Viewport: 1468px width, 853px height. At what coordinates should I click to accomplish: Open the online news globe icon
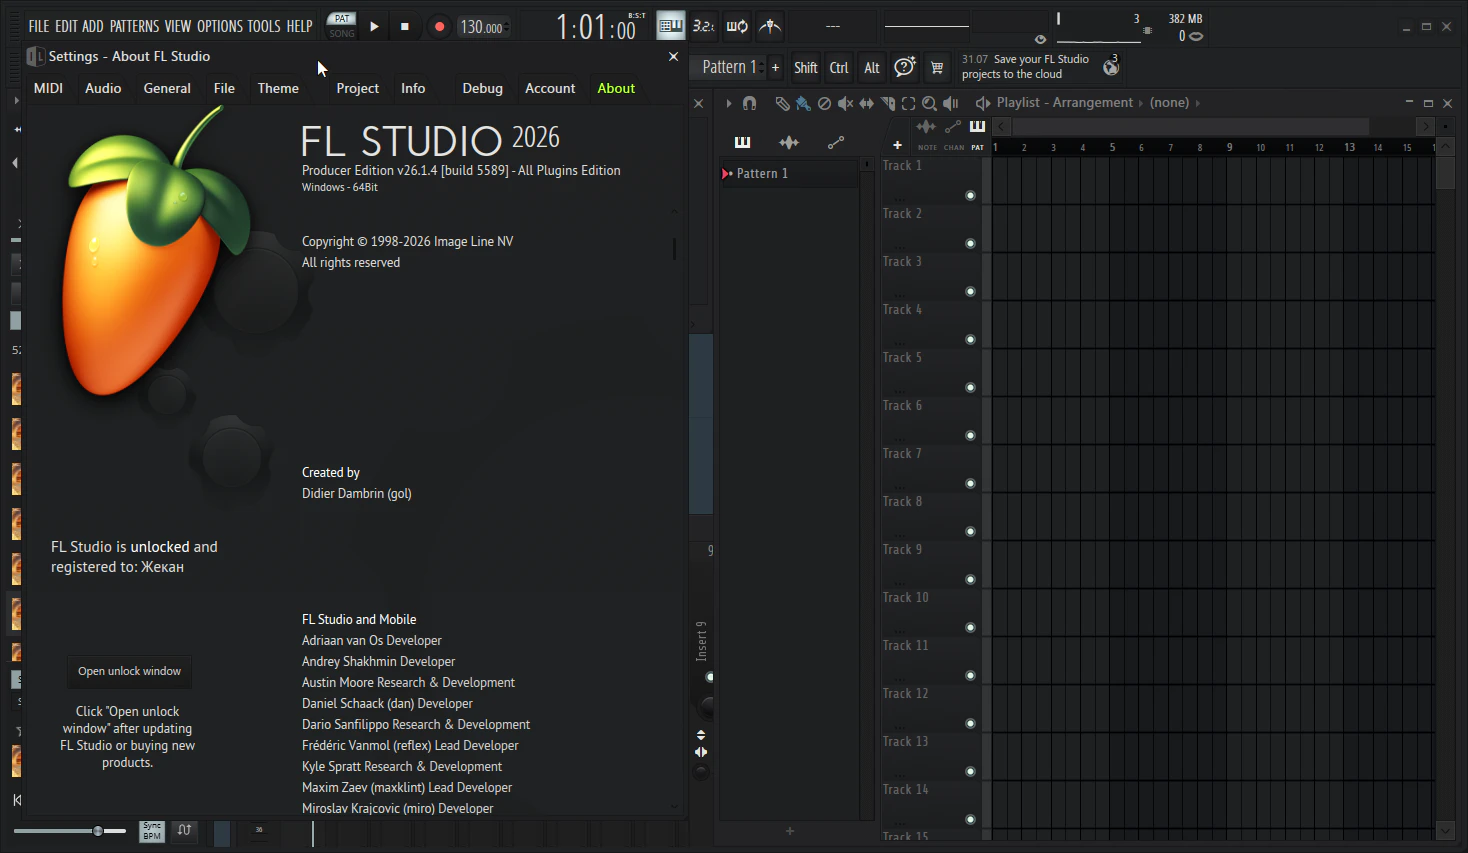click(x=1111, y=66)
